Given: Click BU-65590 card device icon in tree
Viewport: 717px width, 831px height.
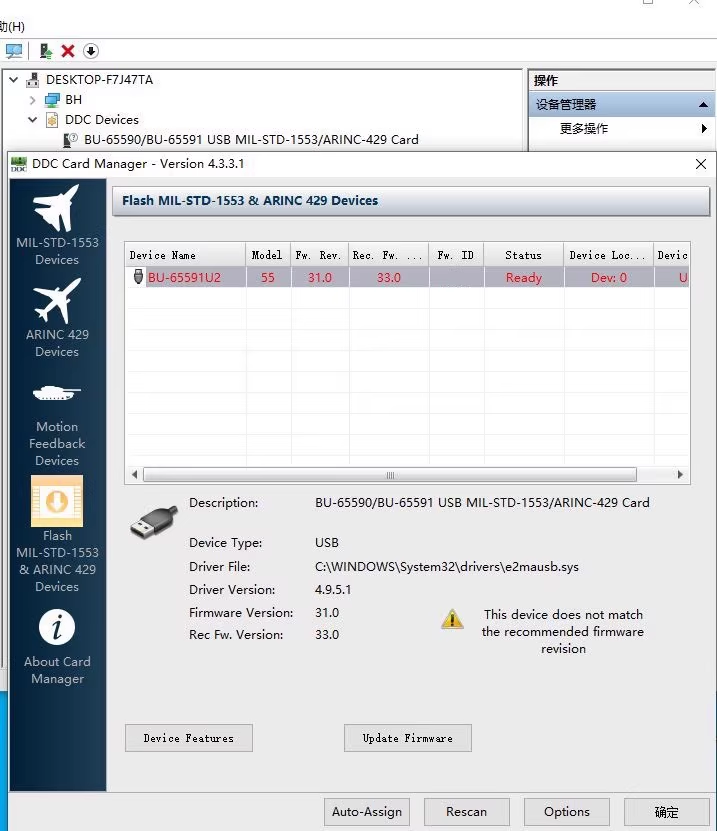Looking at the screenshot, I should (70, 140).
